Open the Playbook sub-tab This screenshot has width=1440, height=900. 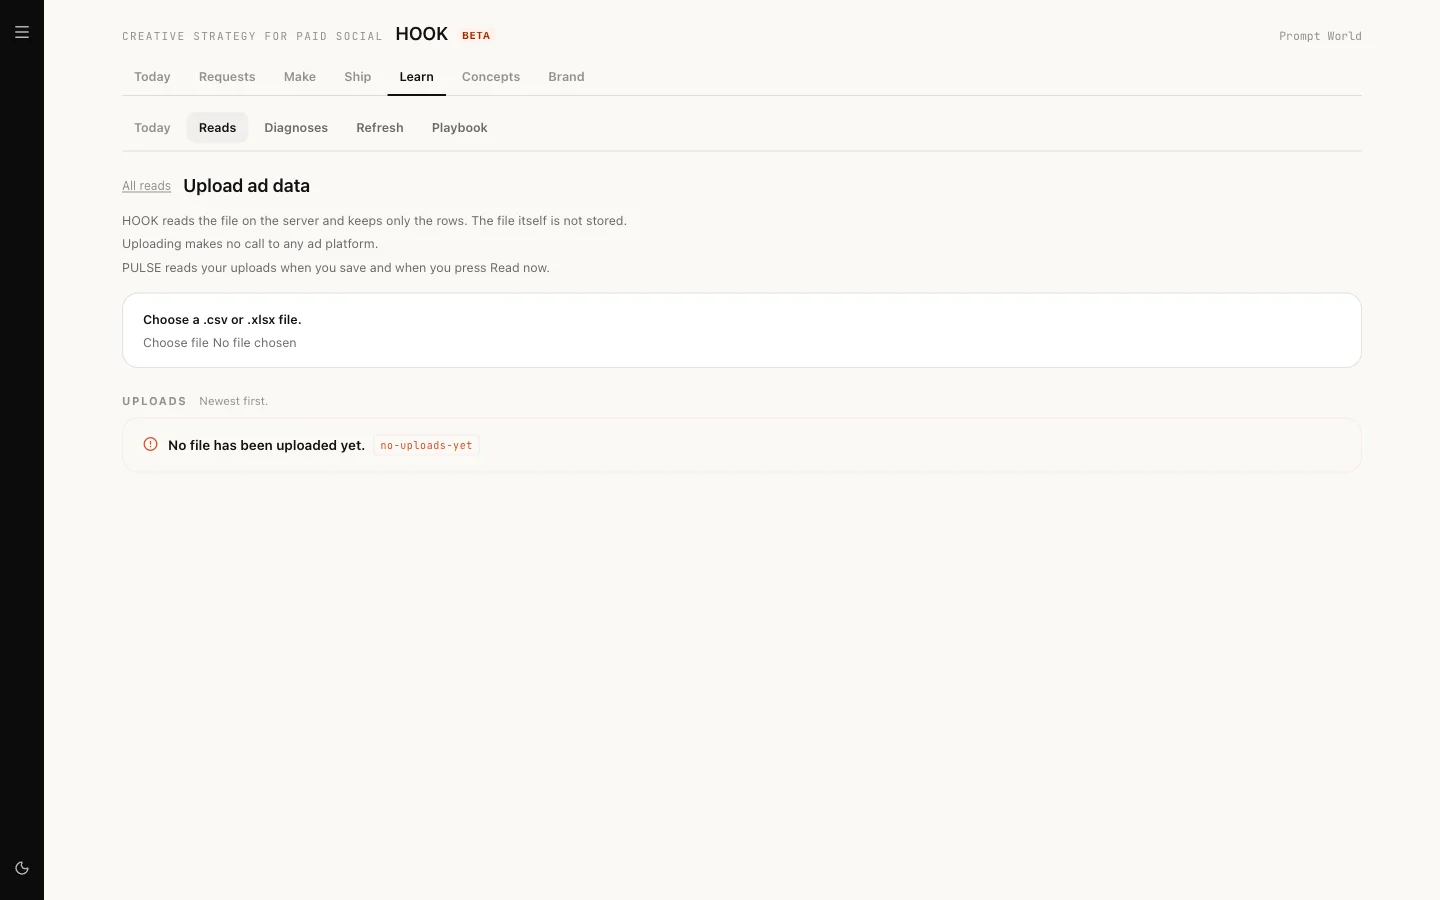(x=460, y=128)
